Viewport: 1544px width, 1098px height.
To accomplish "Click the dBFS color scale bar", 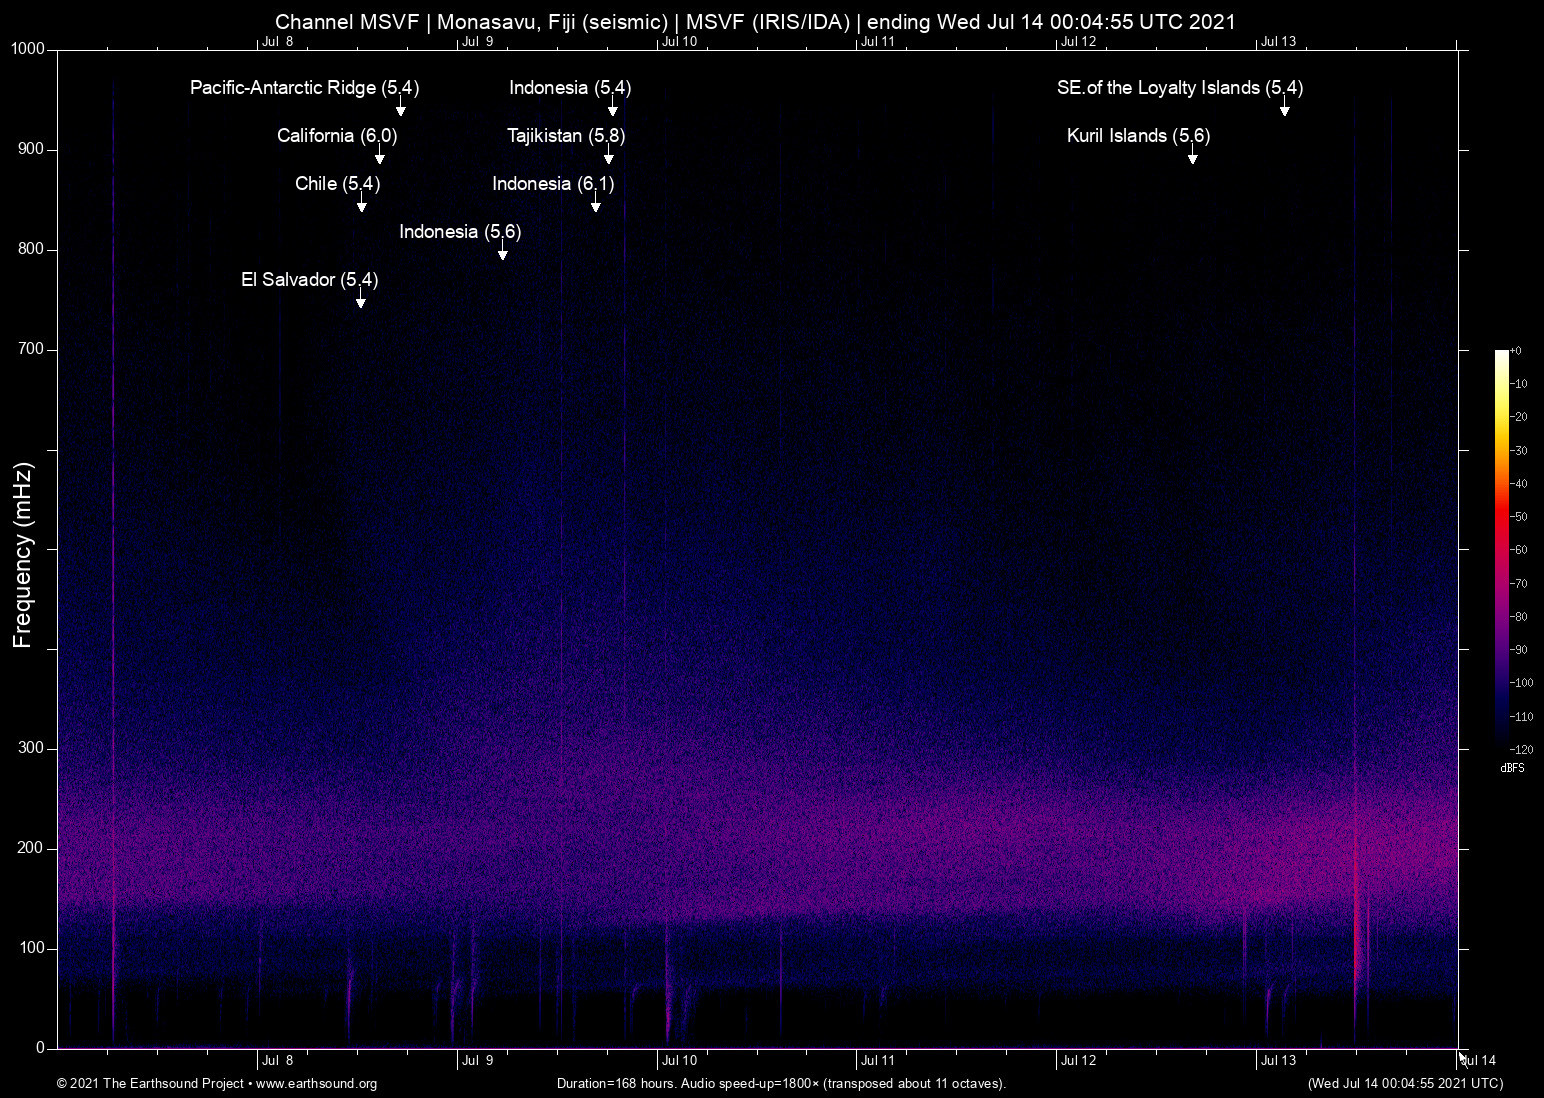I will point(1502,548).
